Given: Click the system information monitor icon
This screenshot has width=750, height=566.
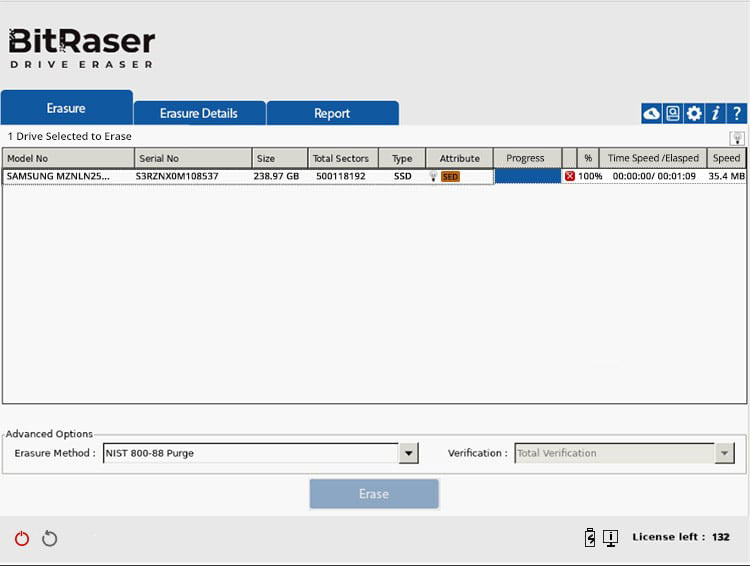Looking at the screenshot, I should 610,538.
